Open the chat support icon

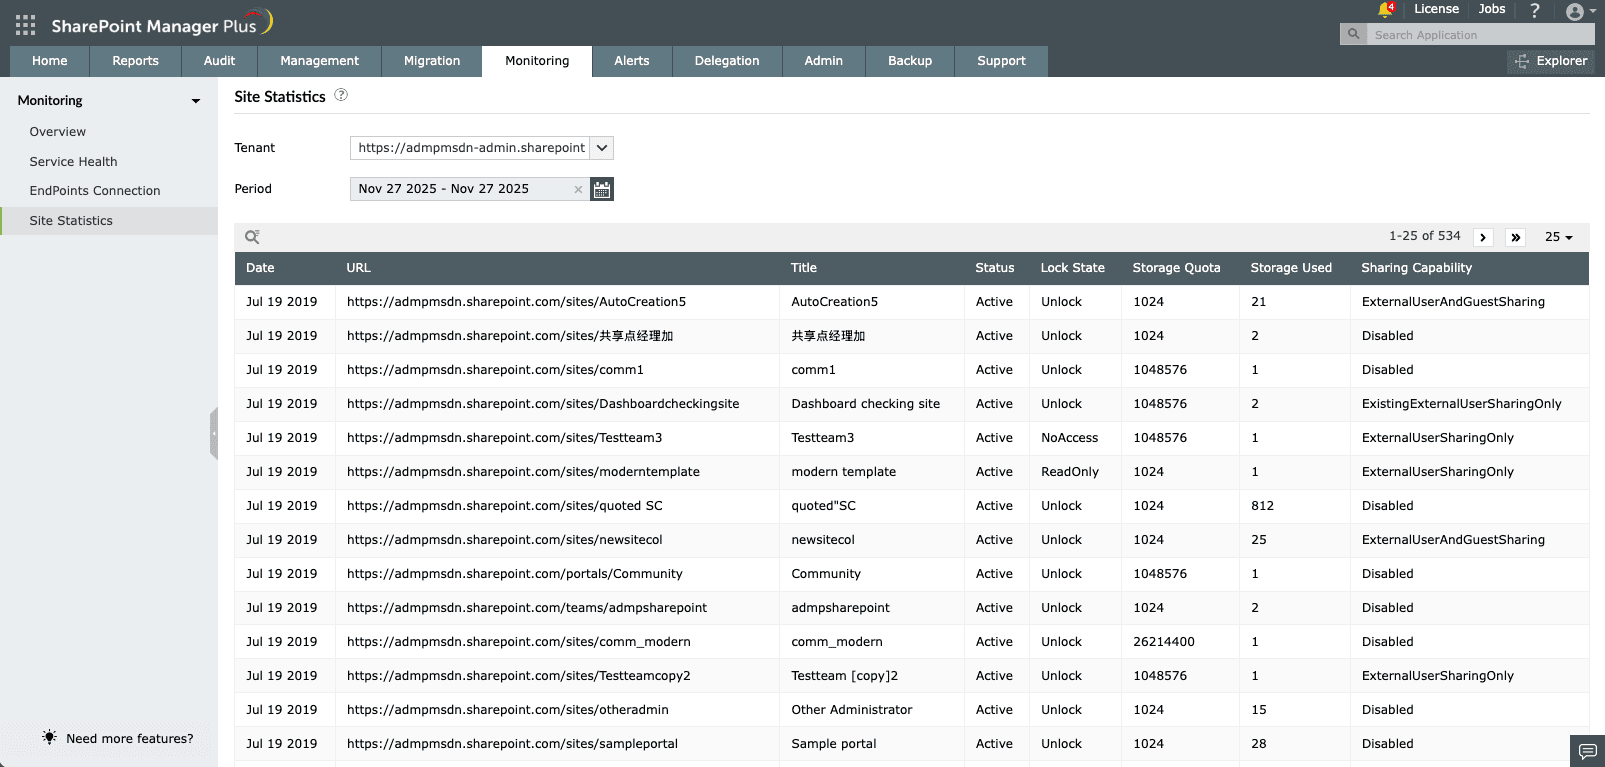click(x=1587, y=750)
